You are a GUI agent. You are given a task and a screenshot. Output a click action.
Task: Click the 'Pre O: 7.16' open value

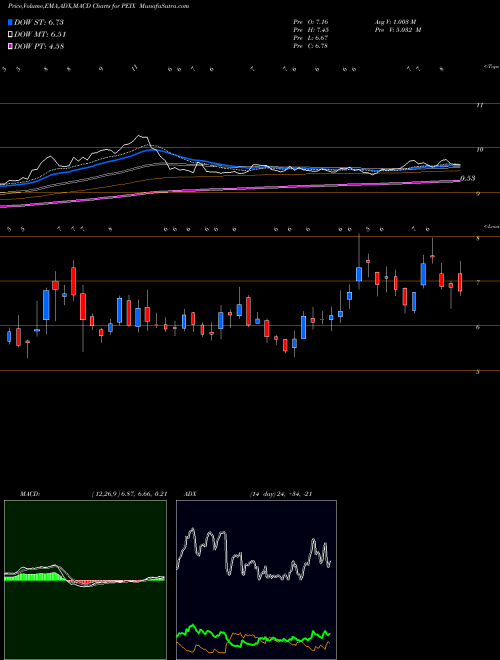coord(311,22)
